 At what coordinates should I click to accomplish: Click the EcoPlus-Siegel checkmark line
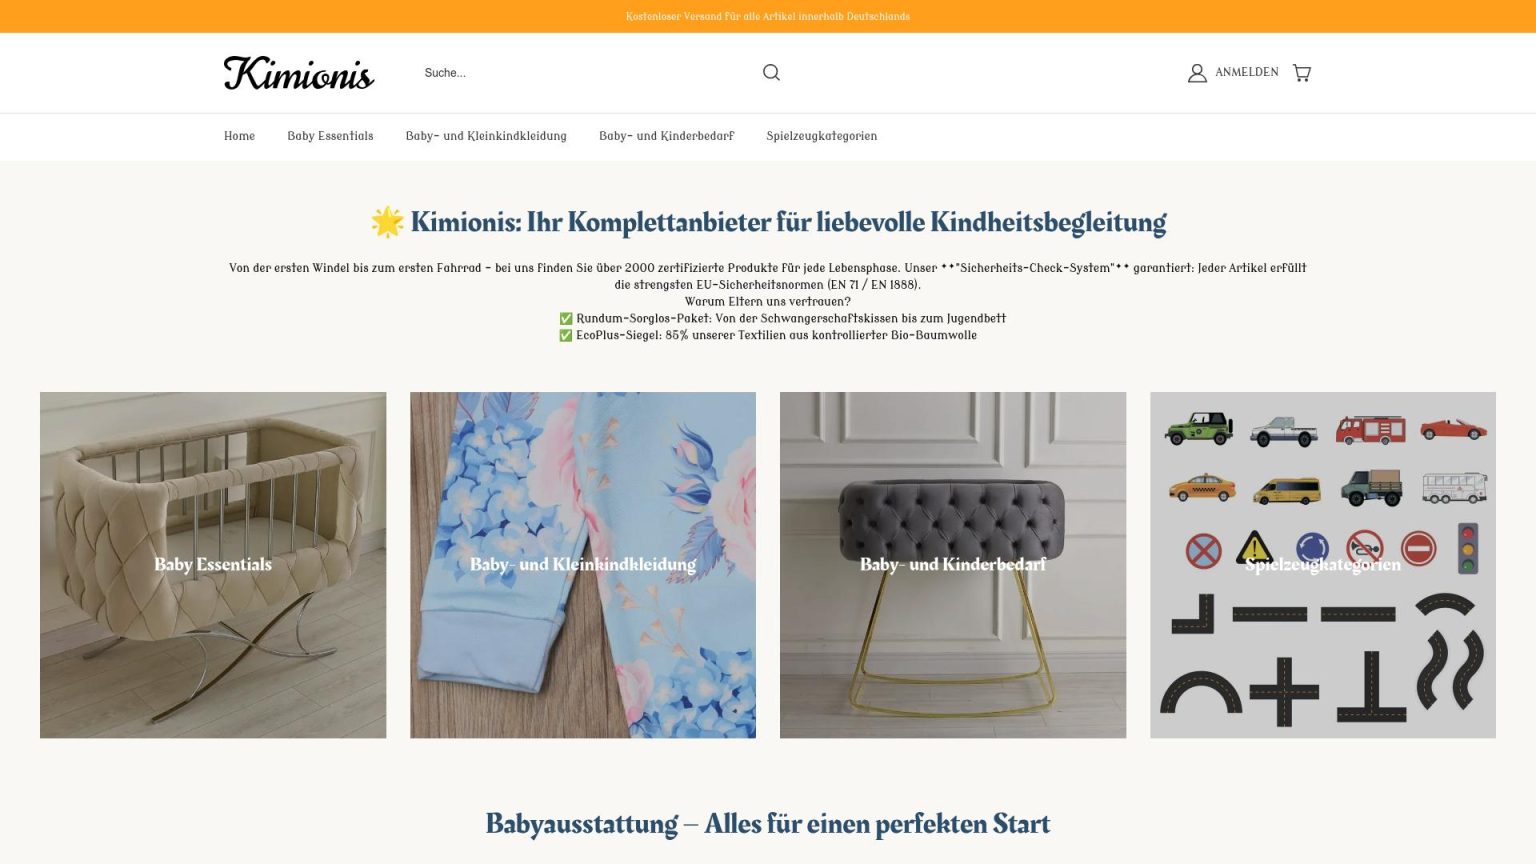768,335
